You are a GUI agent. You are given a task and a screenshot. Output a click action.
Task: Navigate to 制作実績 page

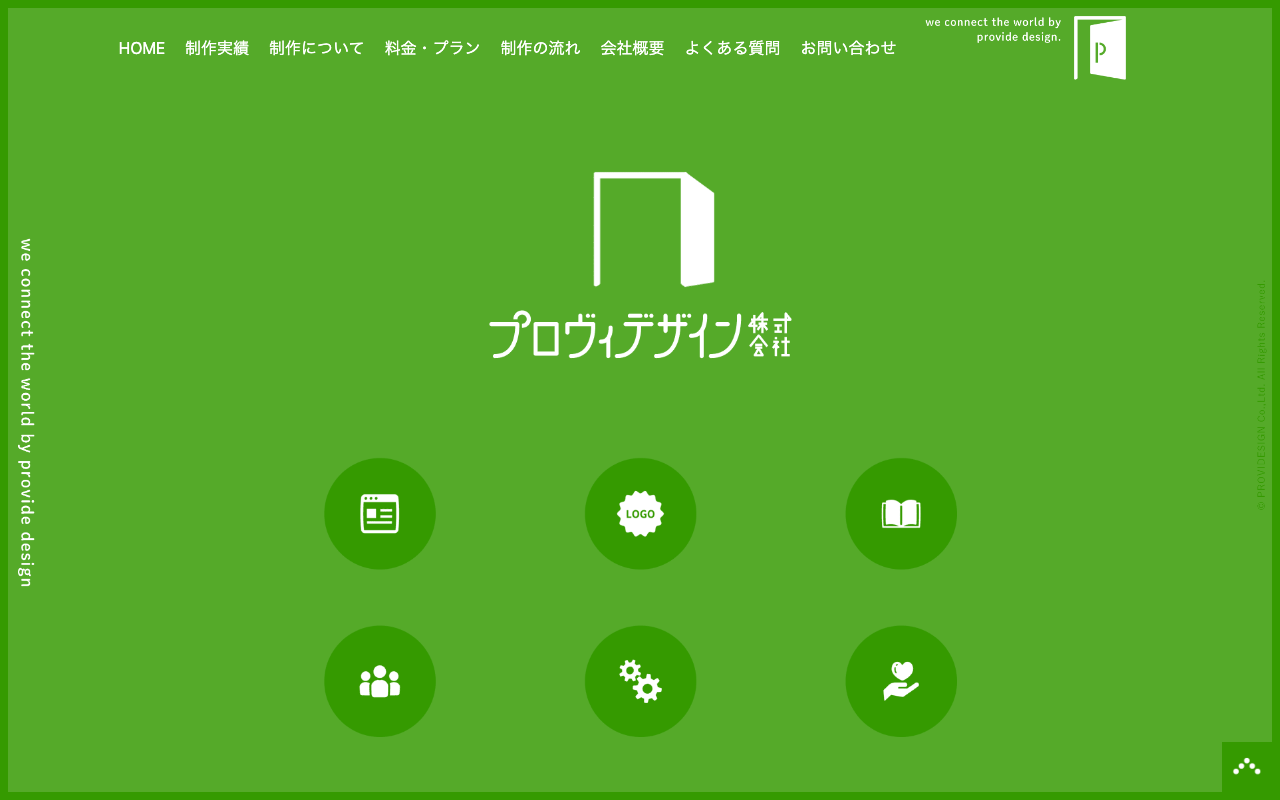(x=217, y=48)
